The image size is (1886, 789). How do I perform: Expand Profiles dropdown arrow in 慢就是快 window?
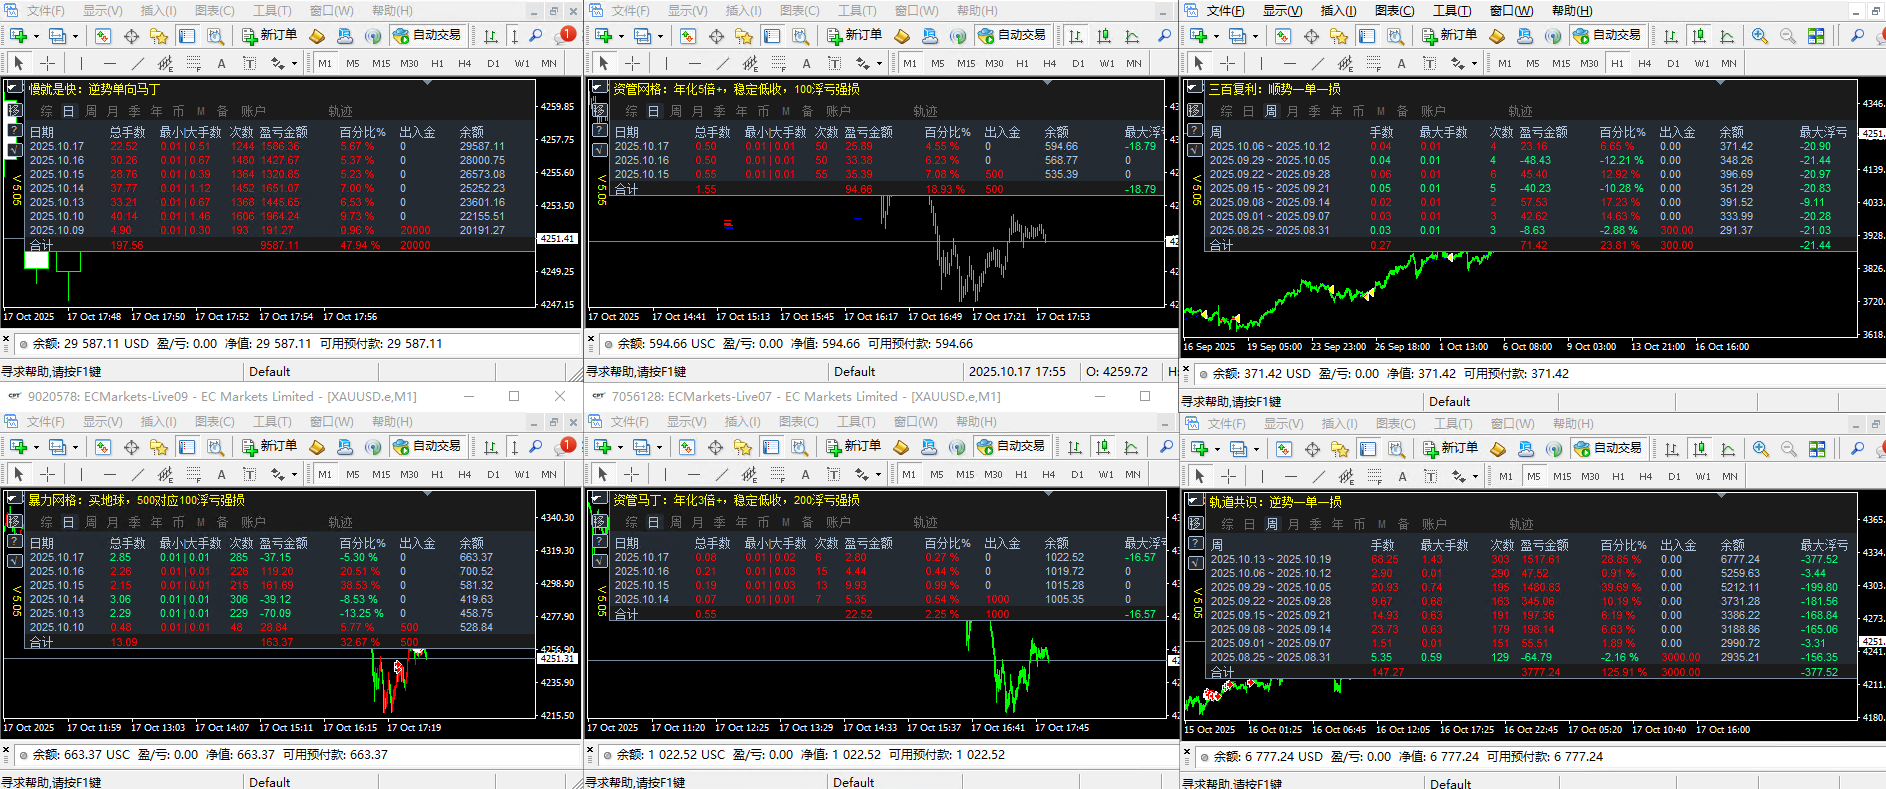74,36
